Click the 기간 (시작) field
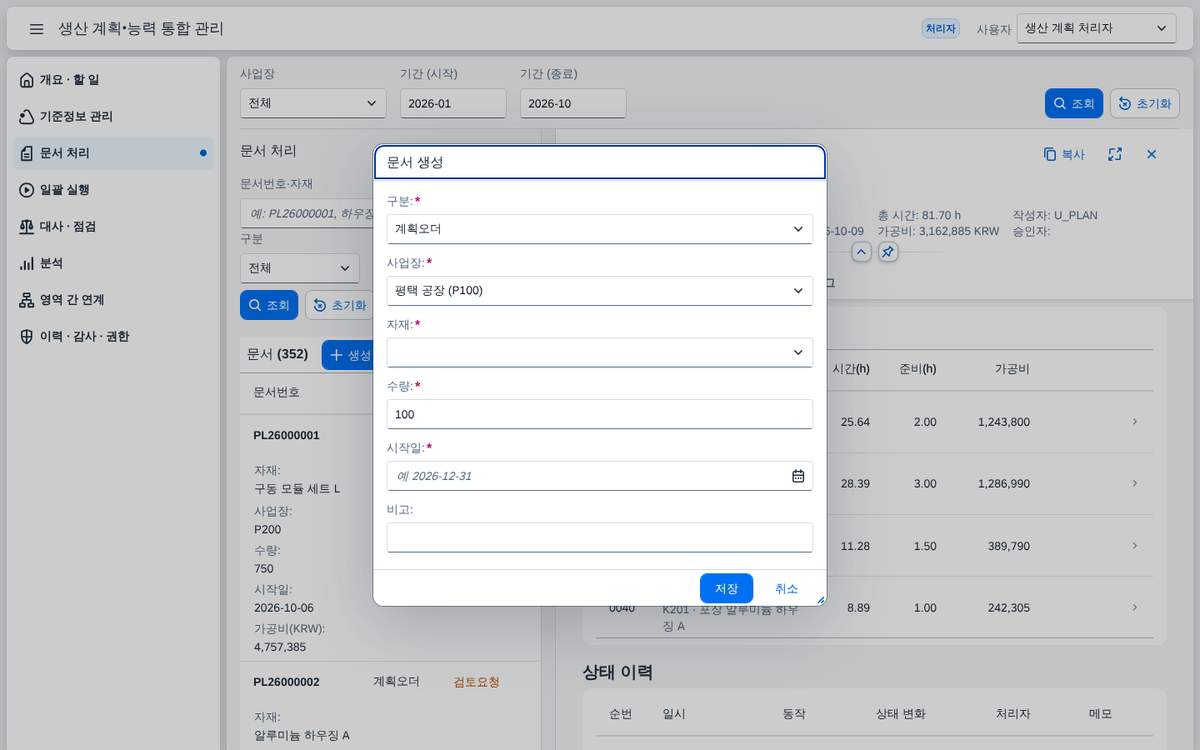 tap(453, 103)
